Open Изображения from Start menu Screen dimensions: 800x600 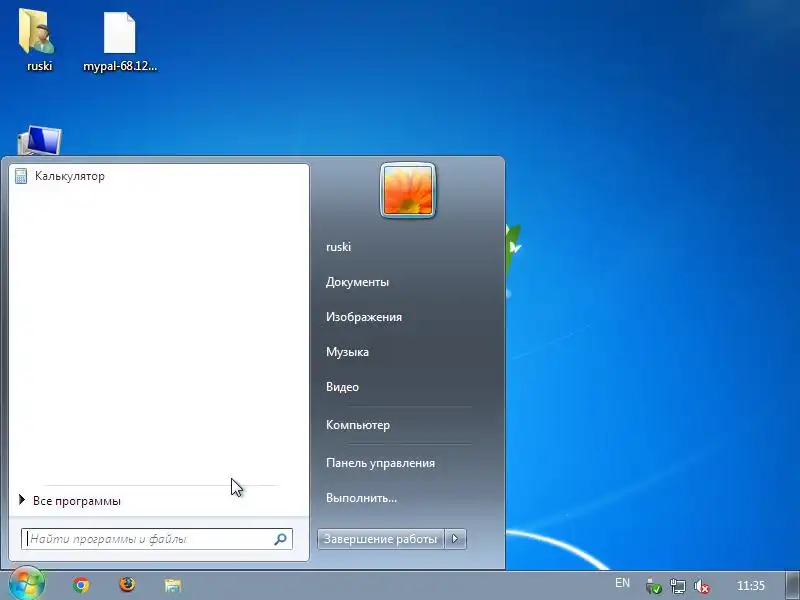point(364,317)
